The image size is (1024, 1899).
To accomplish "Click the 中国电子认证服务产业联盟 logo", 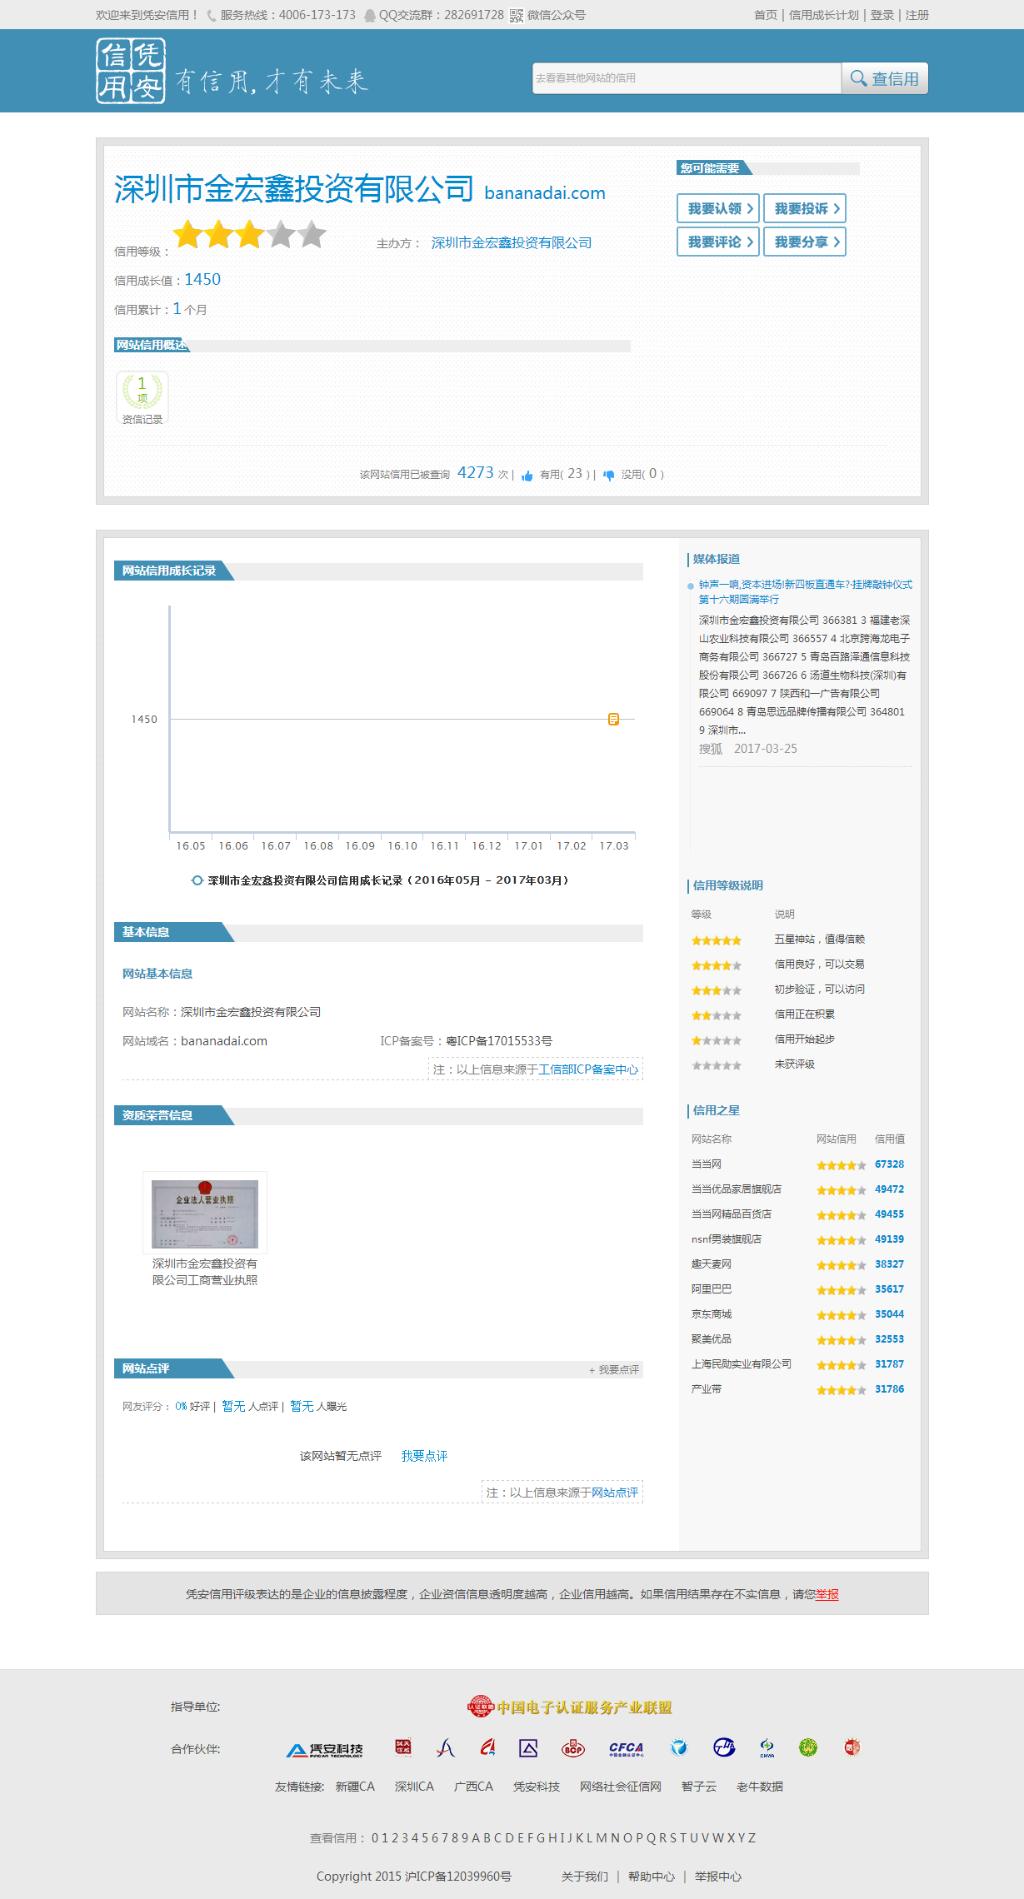I will [x=570, y=1707].
